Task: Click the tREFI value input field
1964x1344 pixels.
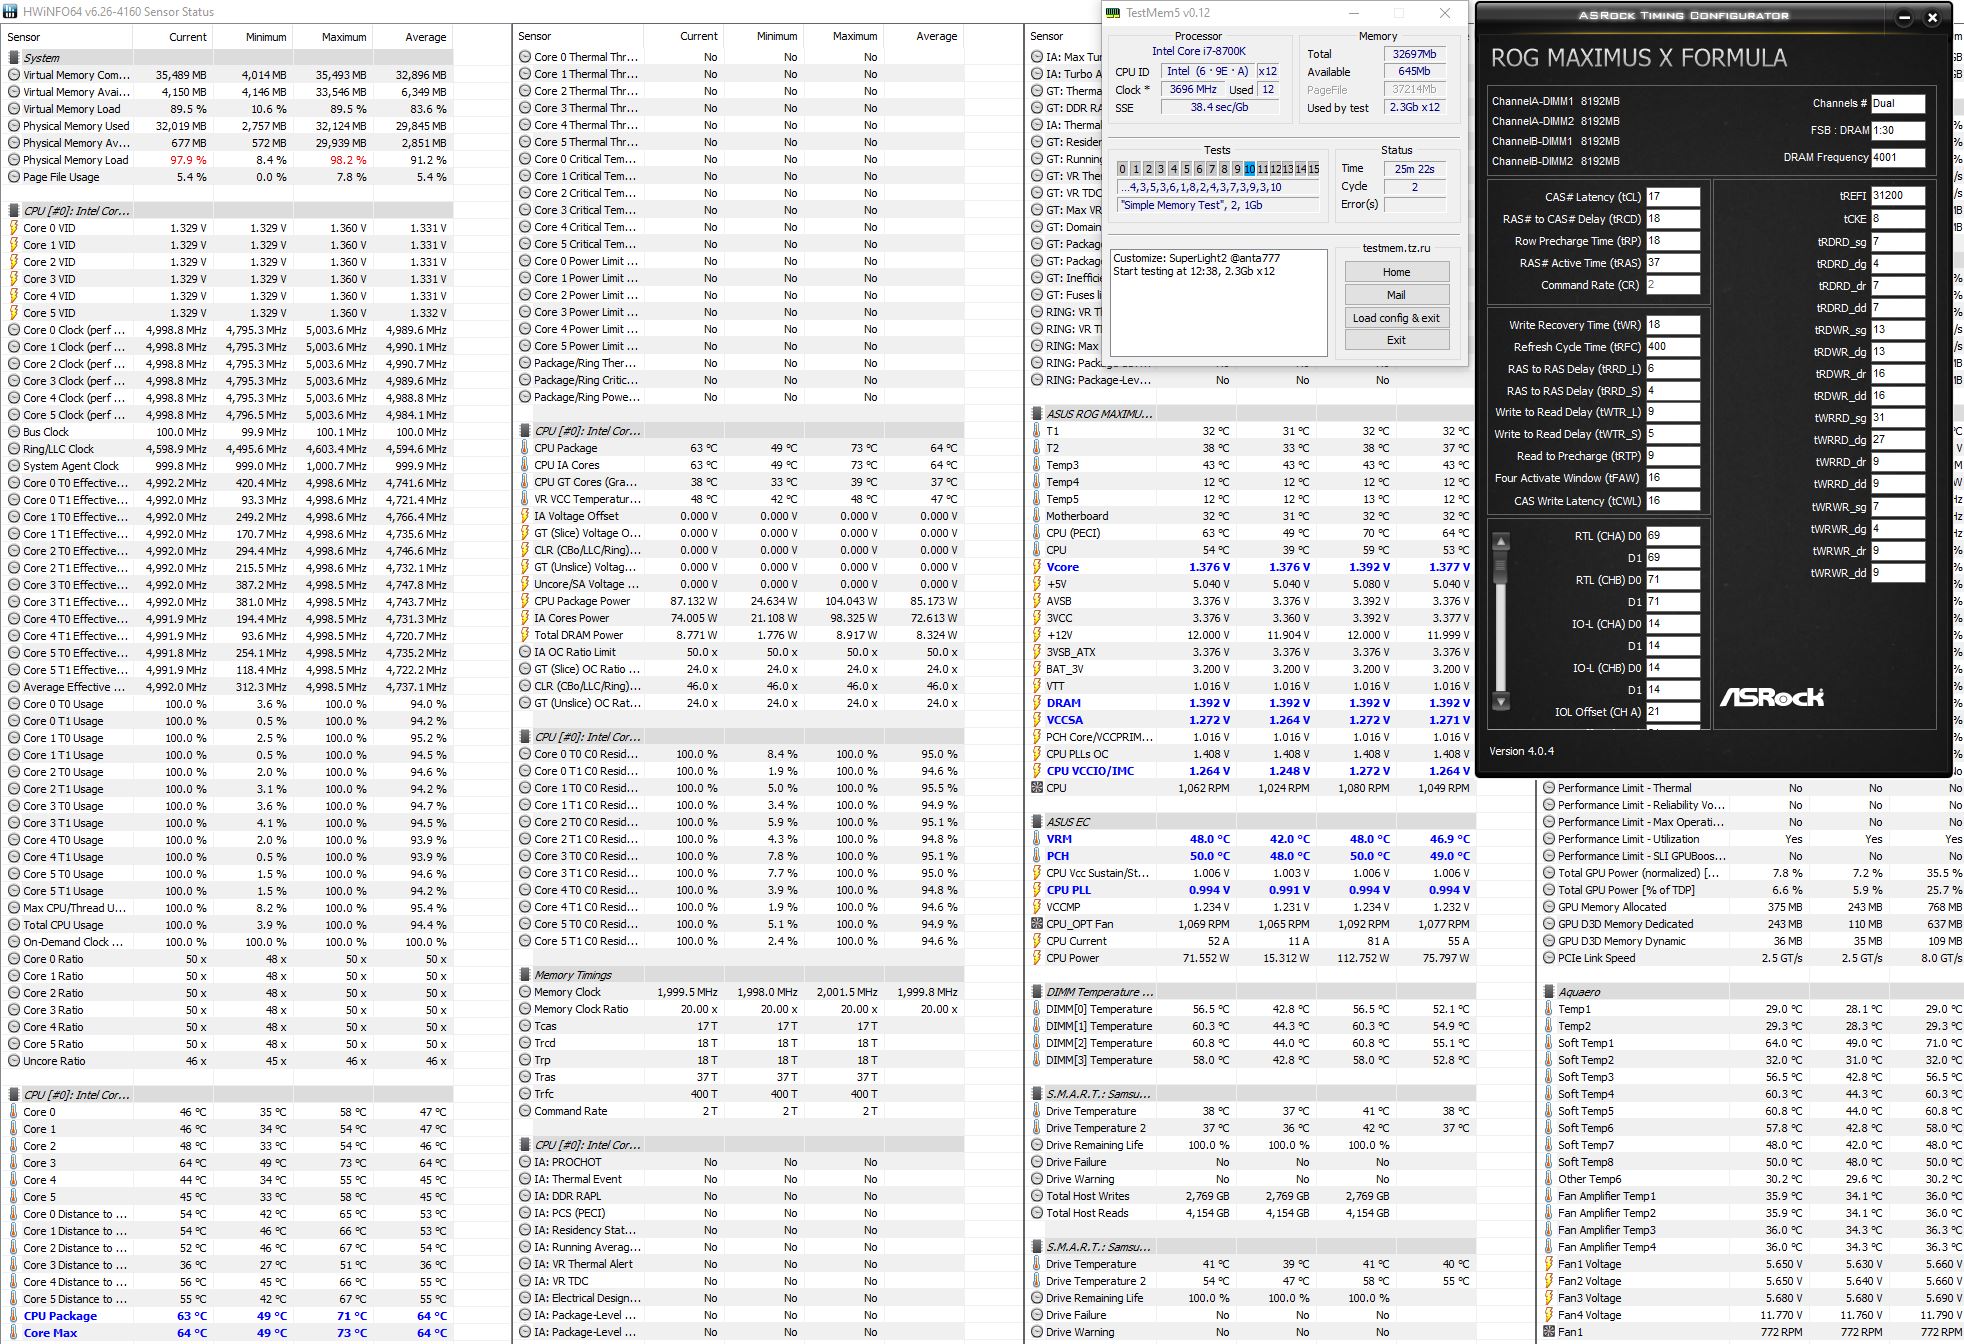Action: [1897, 196]
